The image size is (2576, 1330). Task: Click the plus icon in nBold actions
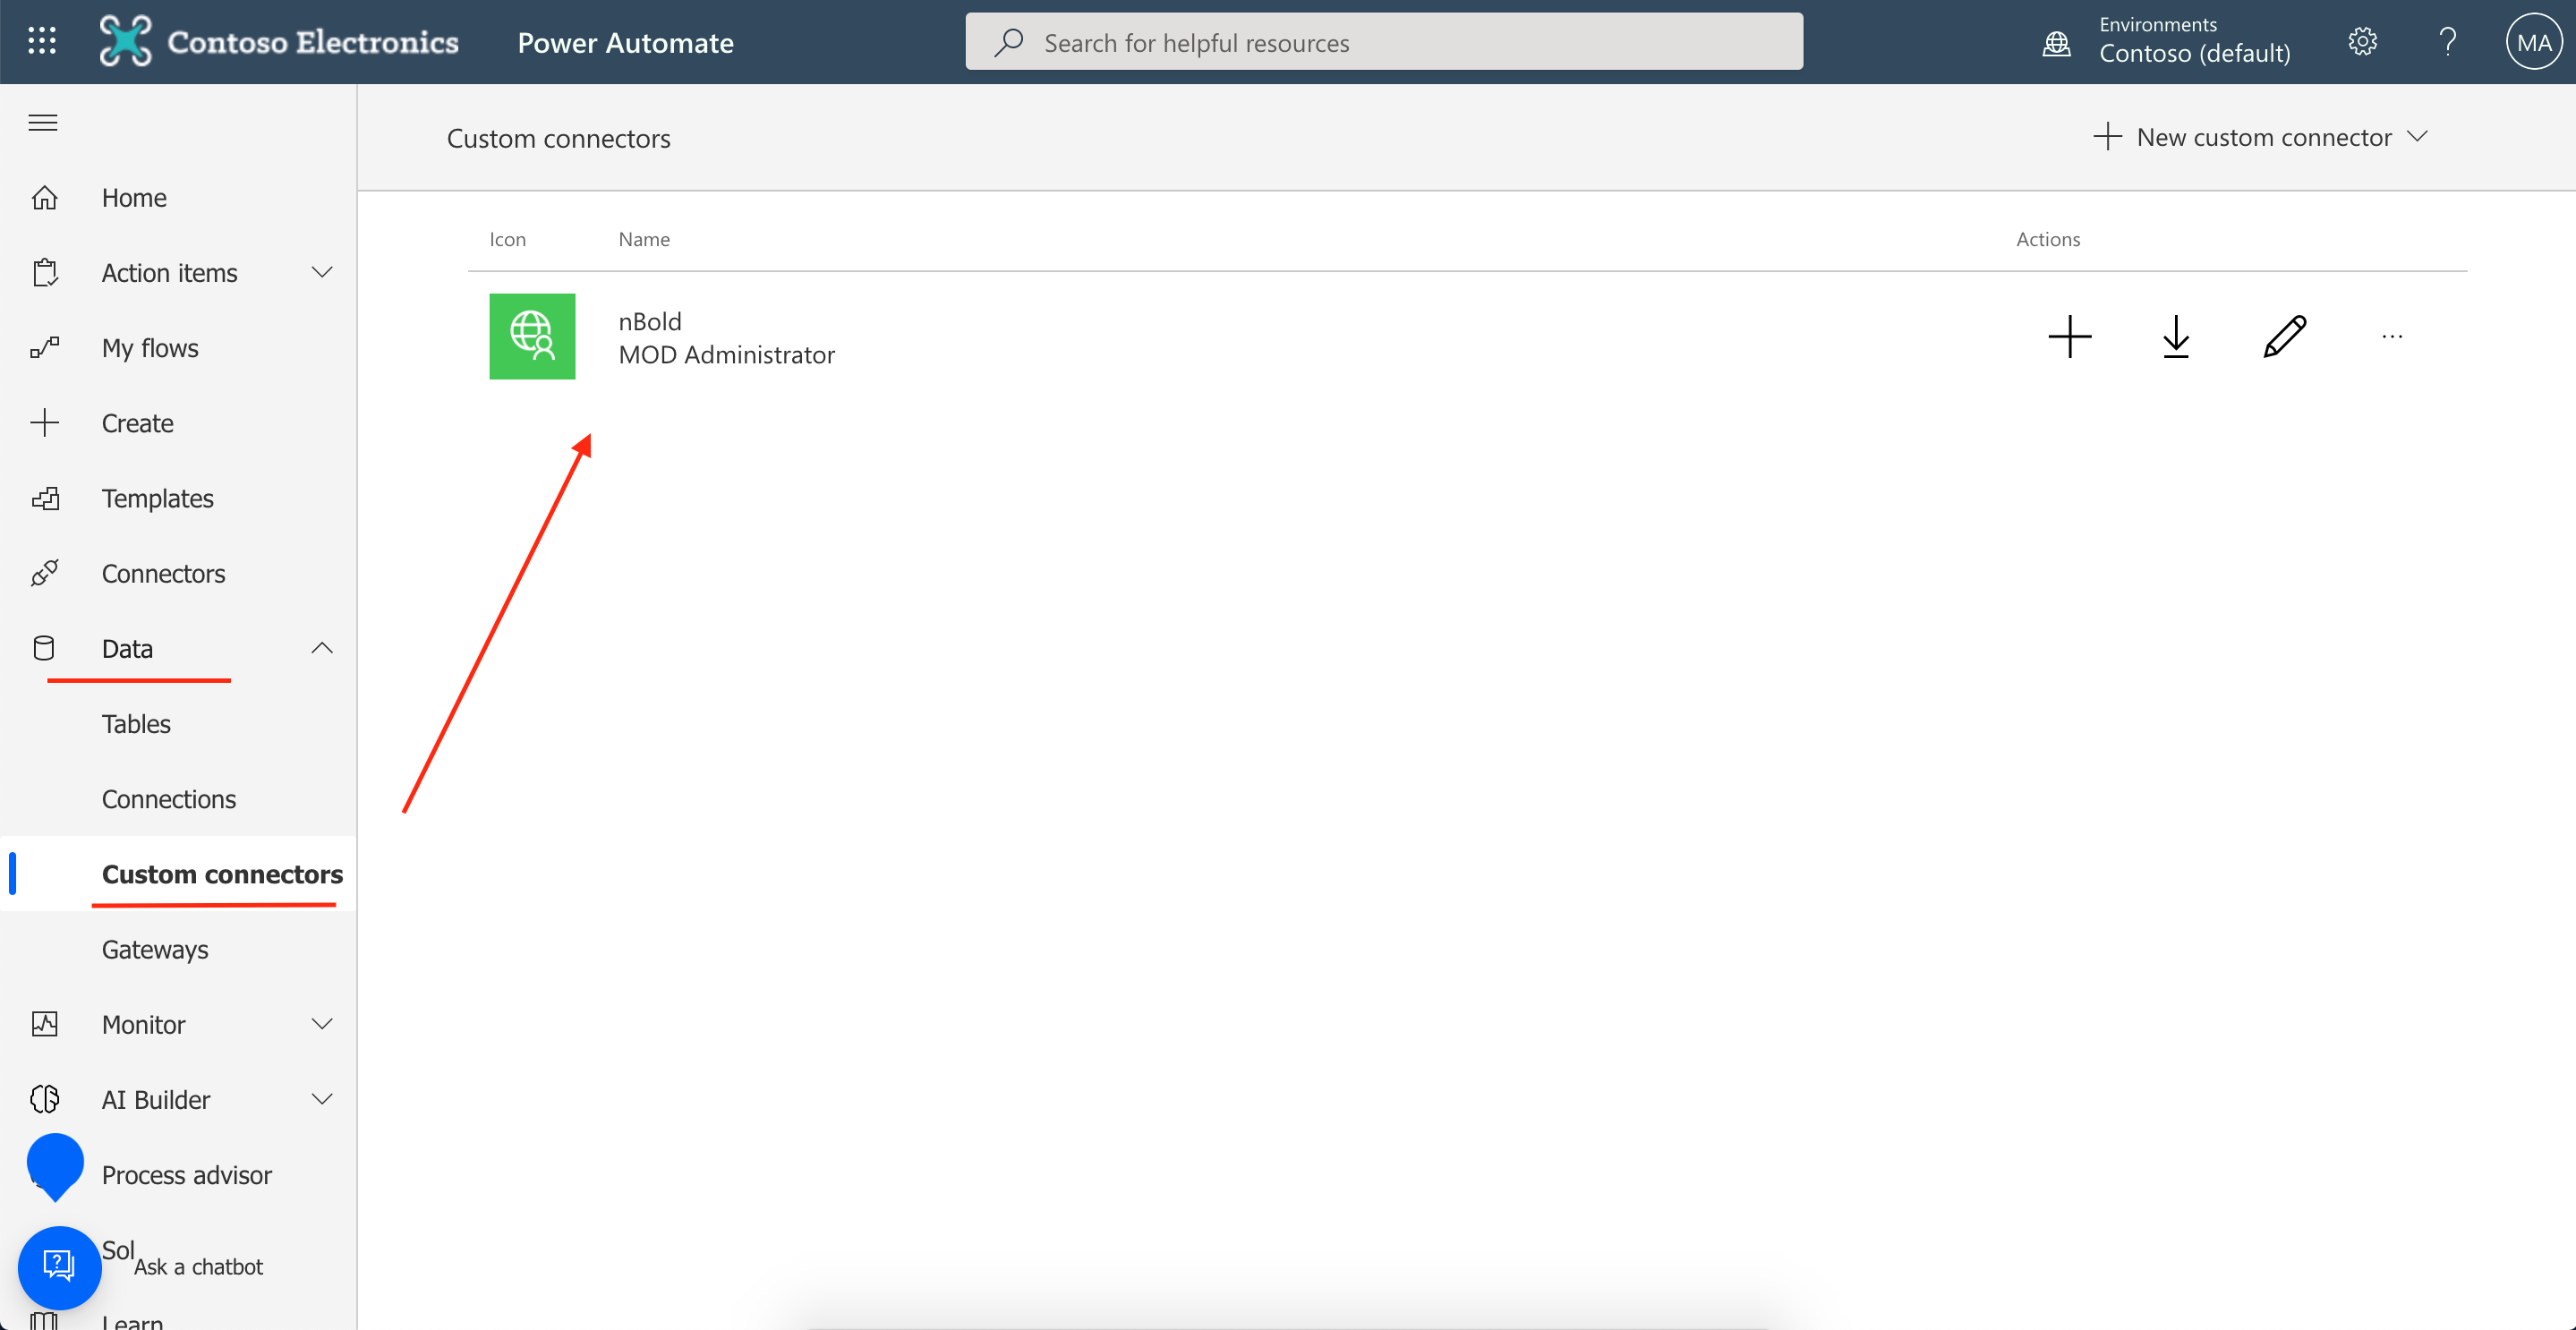click(x=2069, y=337)
